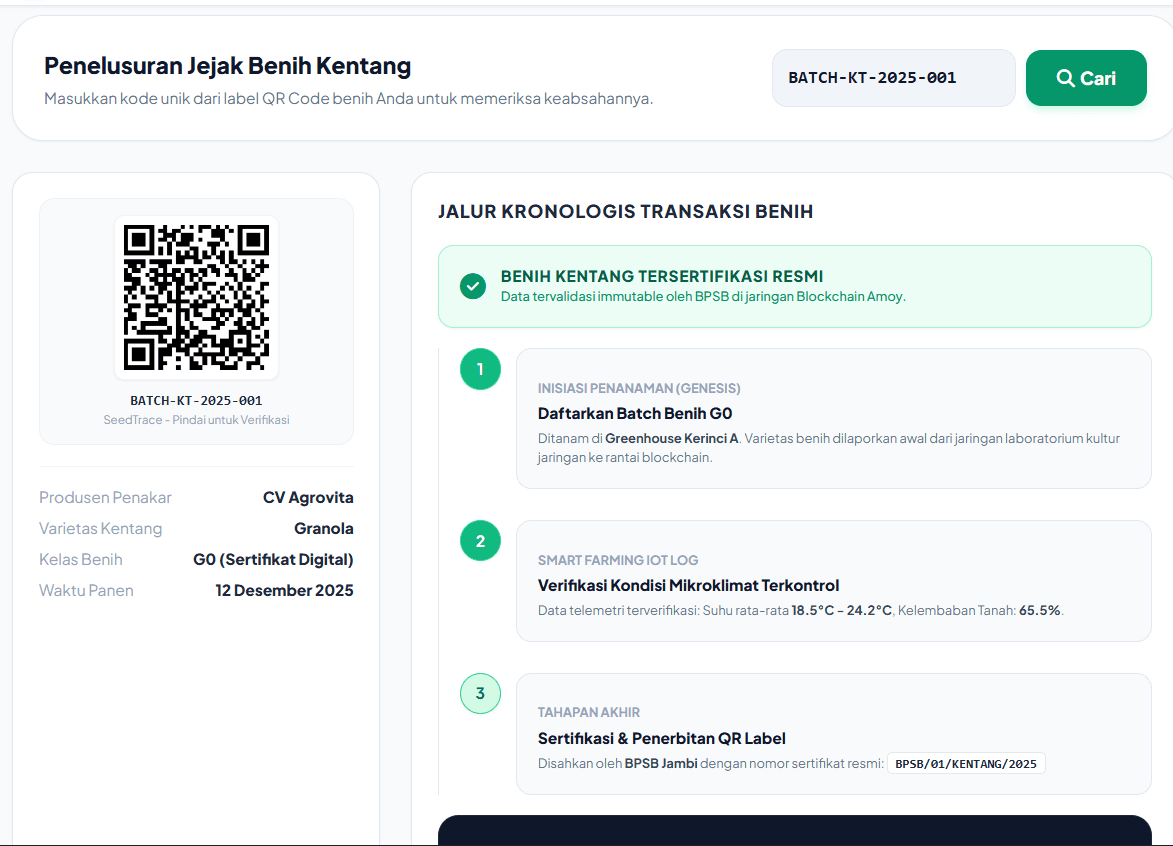Focus the batch code search input field
Image resolution: width=1173 pixels, height=846 pixels.
[893, 78]
